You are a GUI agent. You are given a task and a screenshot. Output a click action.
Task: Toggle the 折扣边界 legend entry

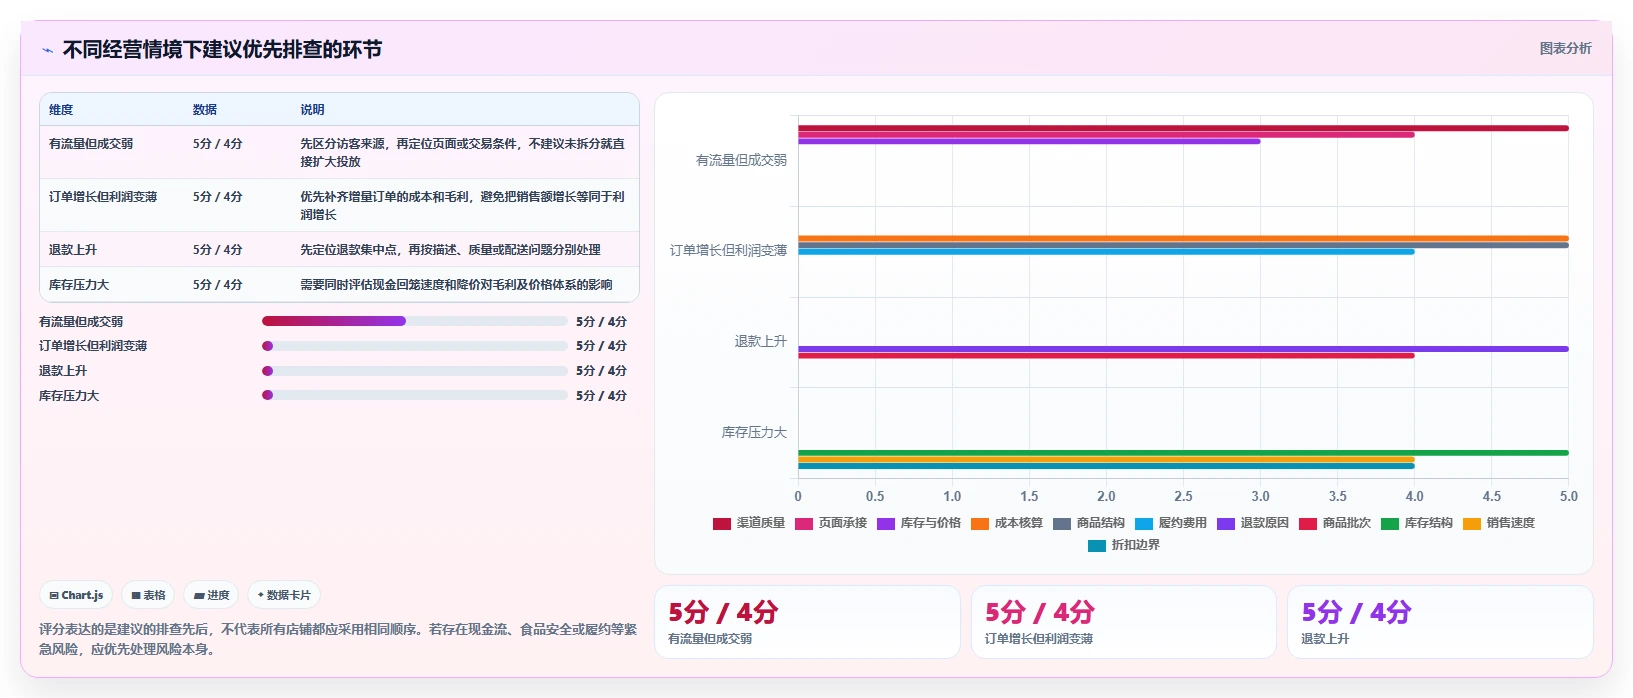1124,545
